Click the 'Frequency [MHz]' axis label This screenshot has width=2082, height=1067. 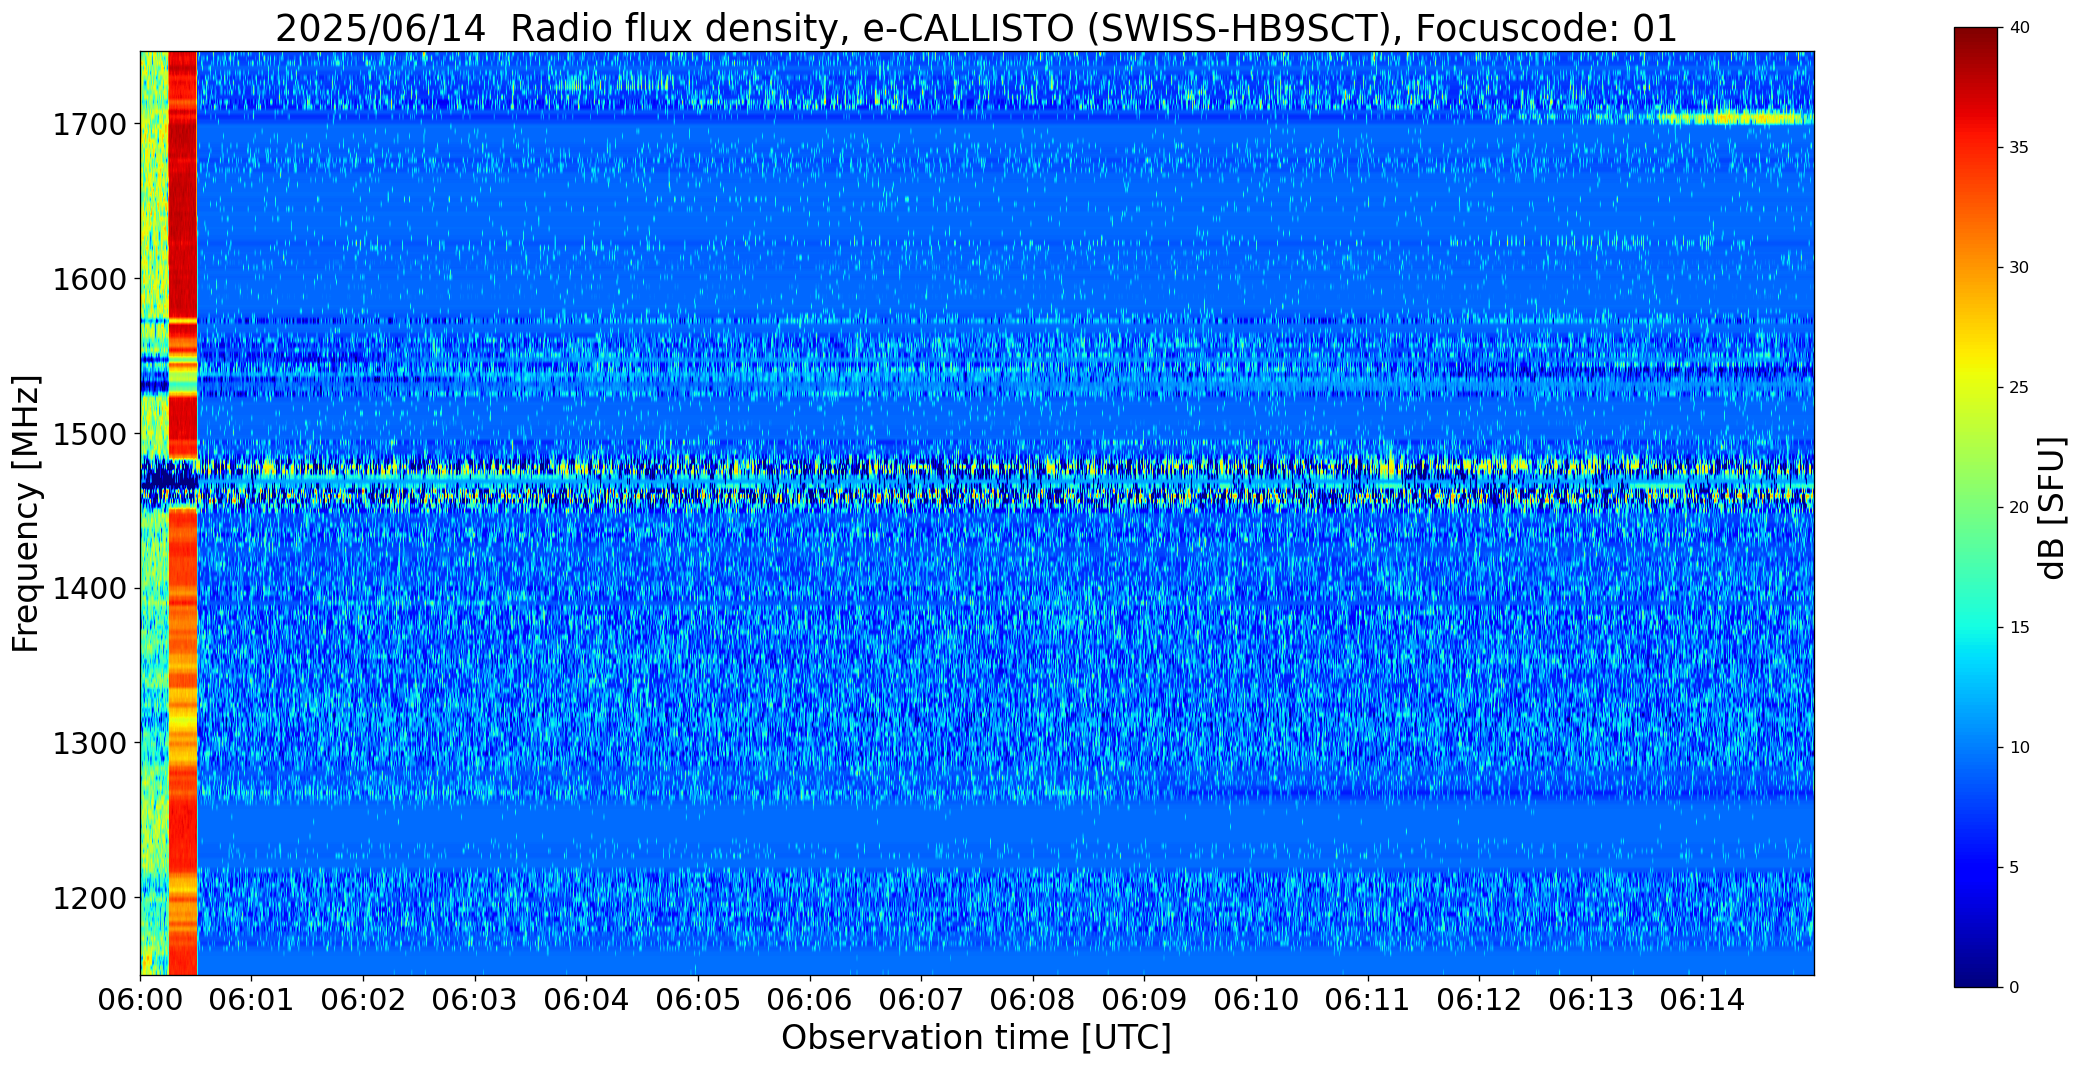(26, 513)
